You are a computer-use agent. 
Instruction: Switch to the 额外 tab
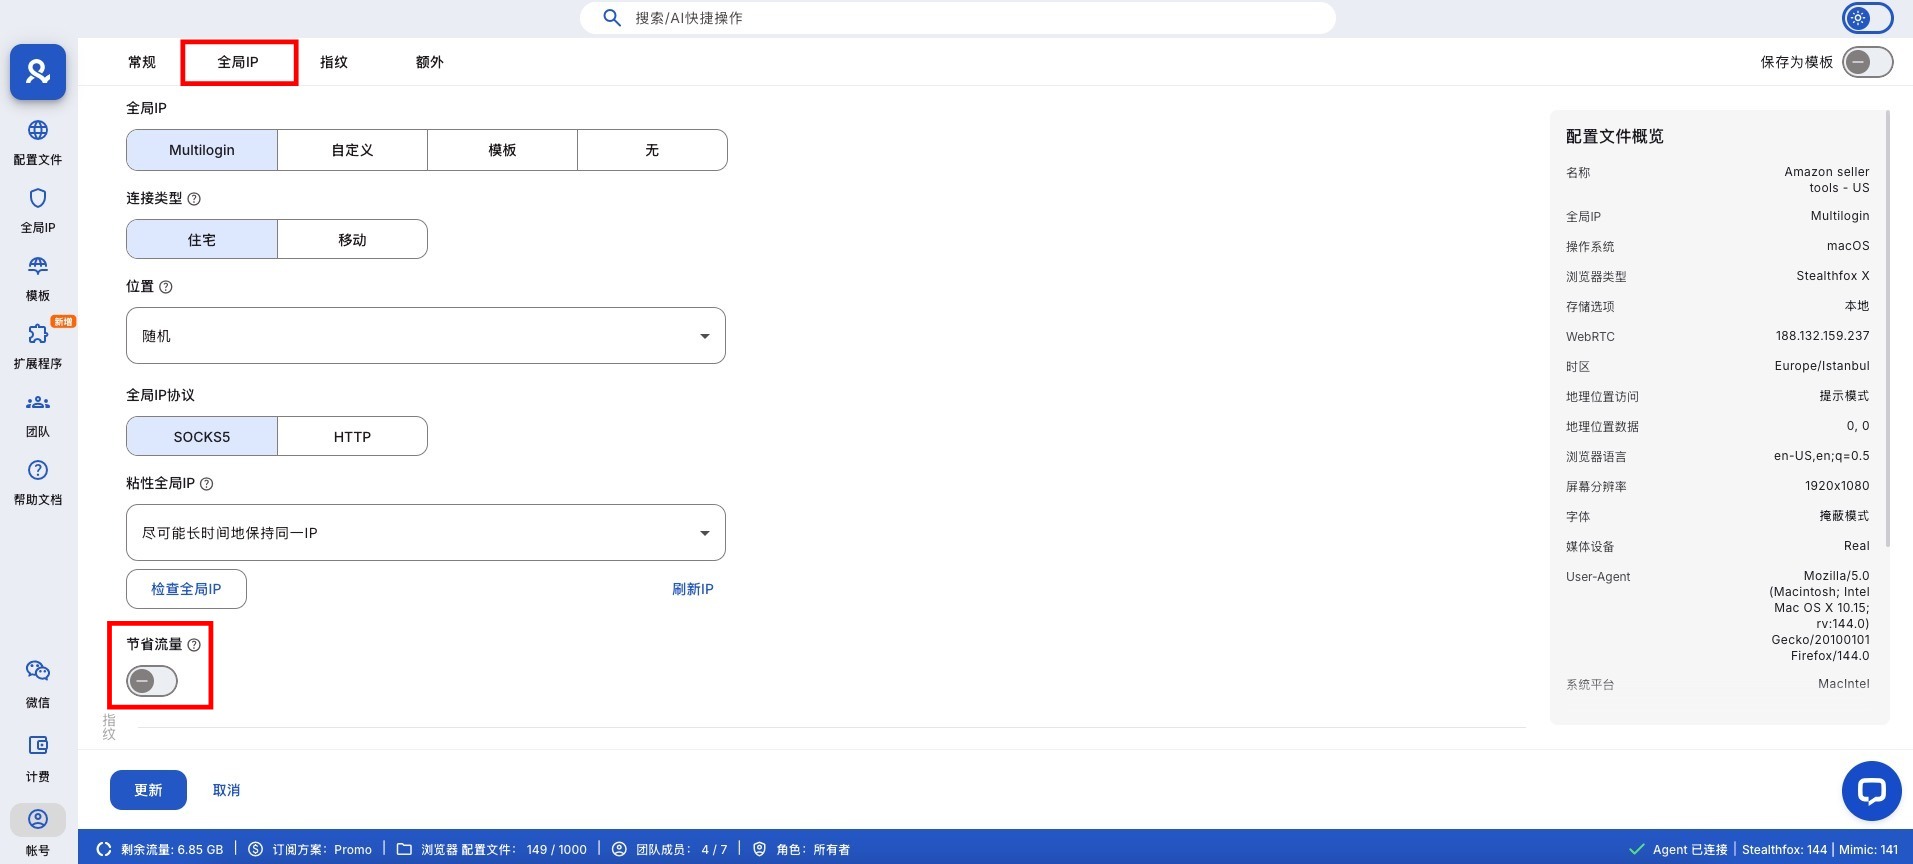coord(430,62)
